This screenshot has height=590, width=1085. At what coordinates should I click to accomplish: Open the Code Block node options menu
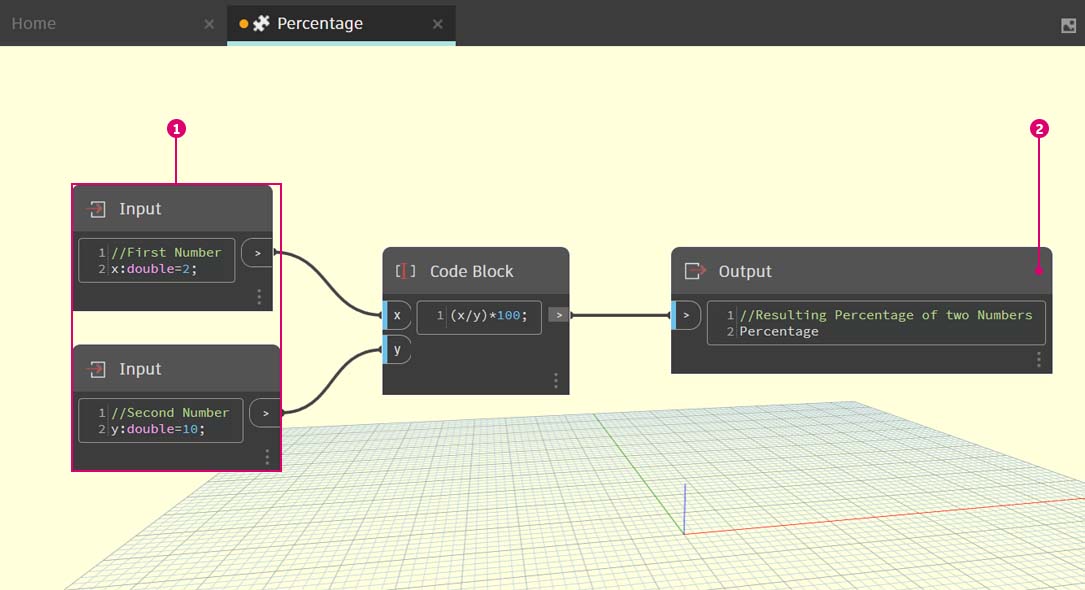point(556,380)
